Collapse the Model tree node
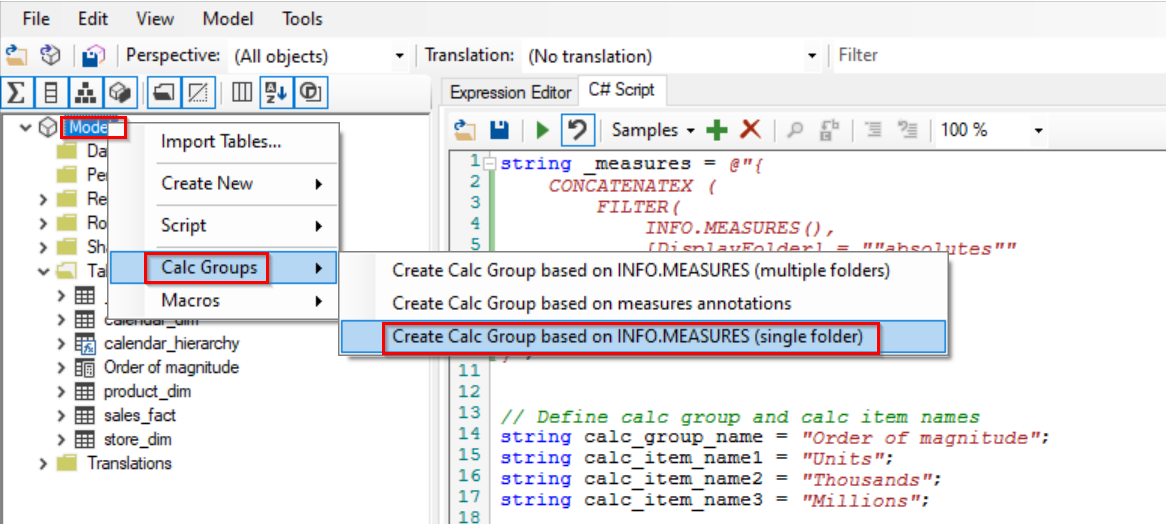 pyautogui.click(x=26, y=128)
